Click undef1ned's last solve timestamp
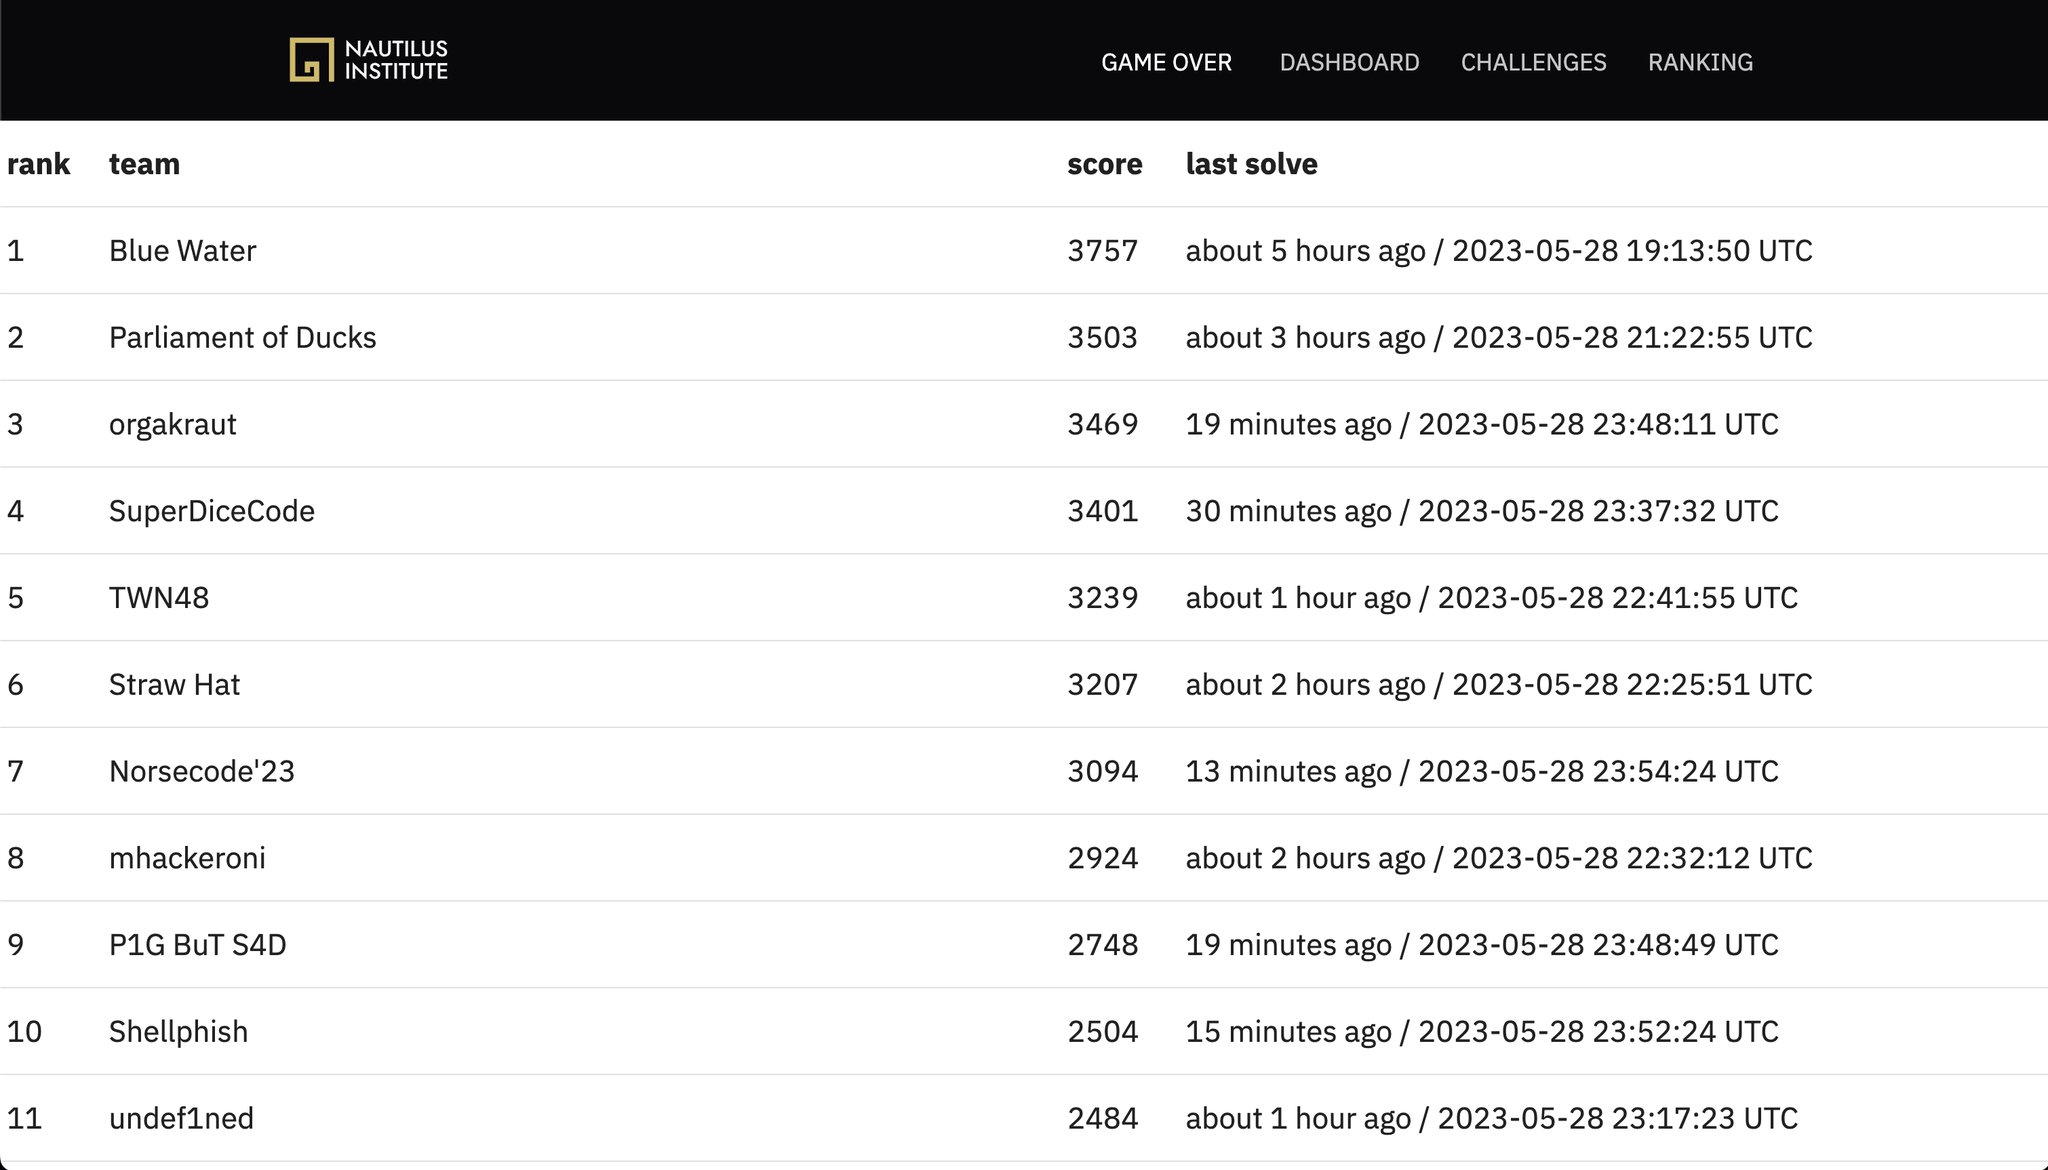The height and width of the screenshot is (1170, 2048). (x=1491, y=1118)
